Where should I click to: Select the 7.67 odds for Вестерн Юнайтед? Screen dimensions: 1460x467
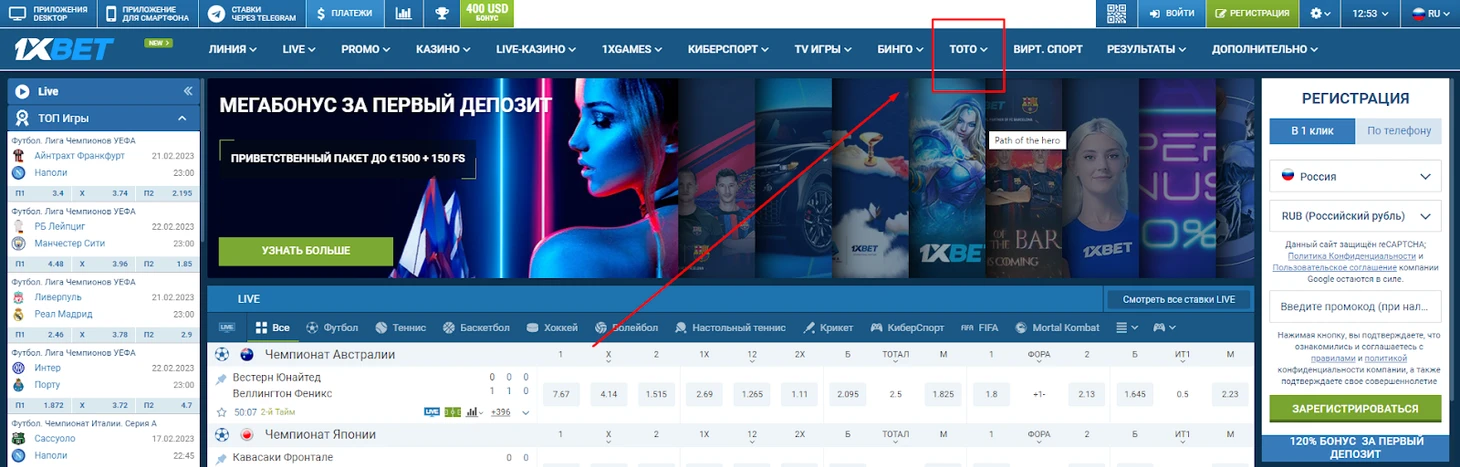click(561, 394)
